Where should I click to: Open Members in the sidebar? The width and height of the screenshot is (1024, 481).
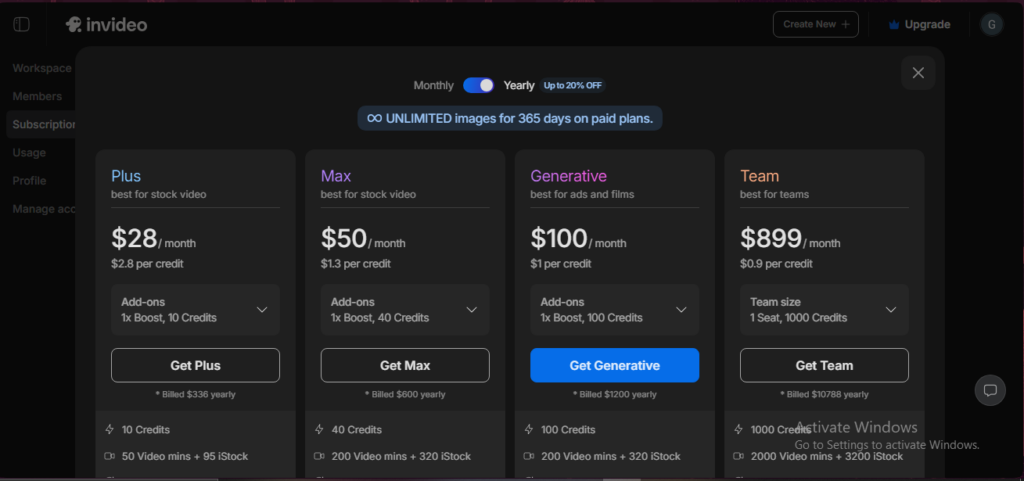pyautogui.click(x=37, y=97)
